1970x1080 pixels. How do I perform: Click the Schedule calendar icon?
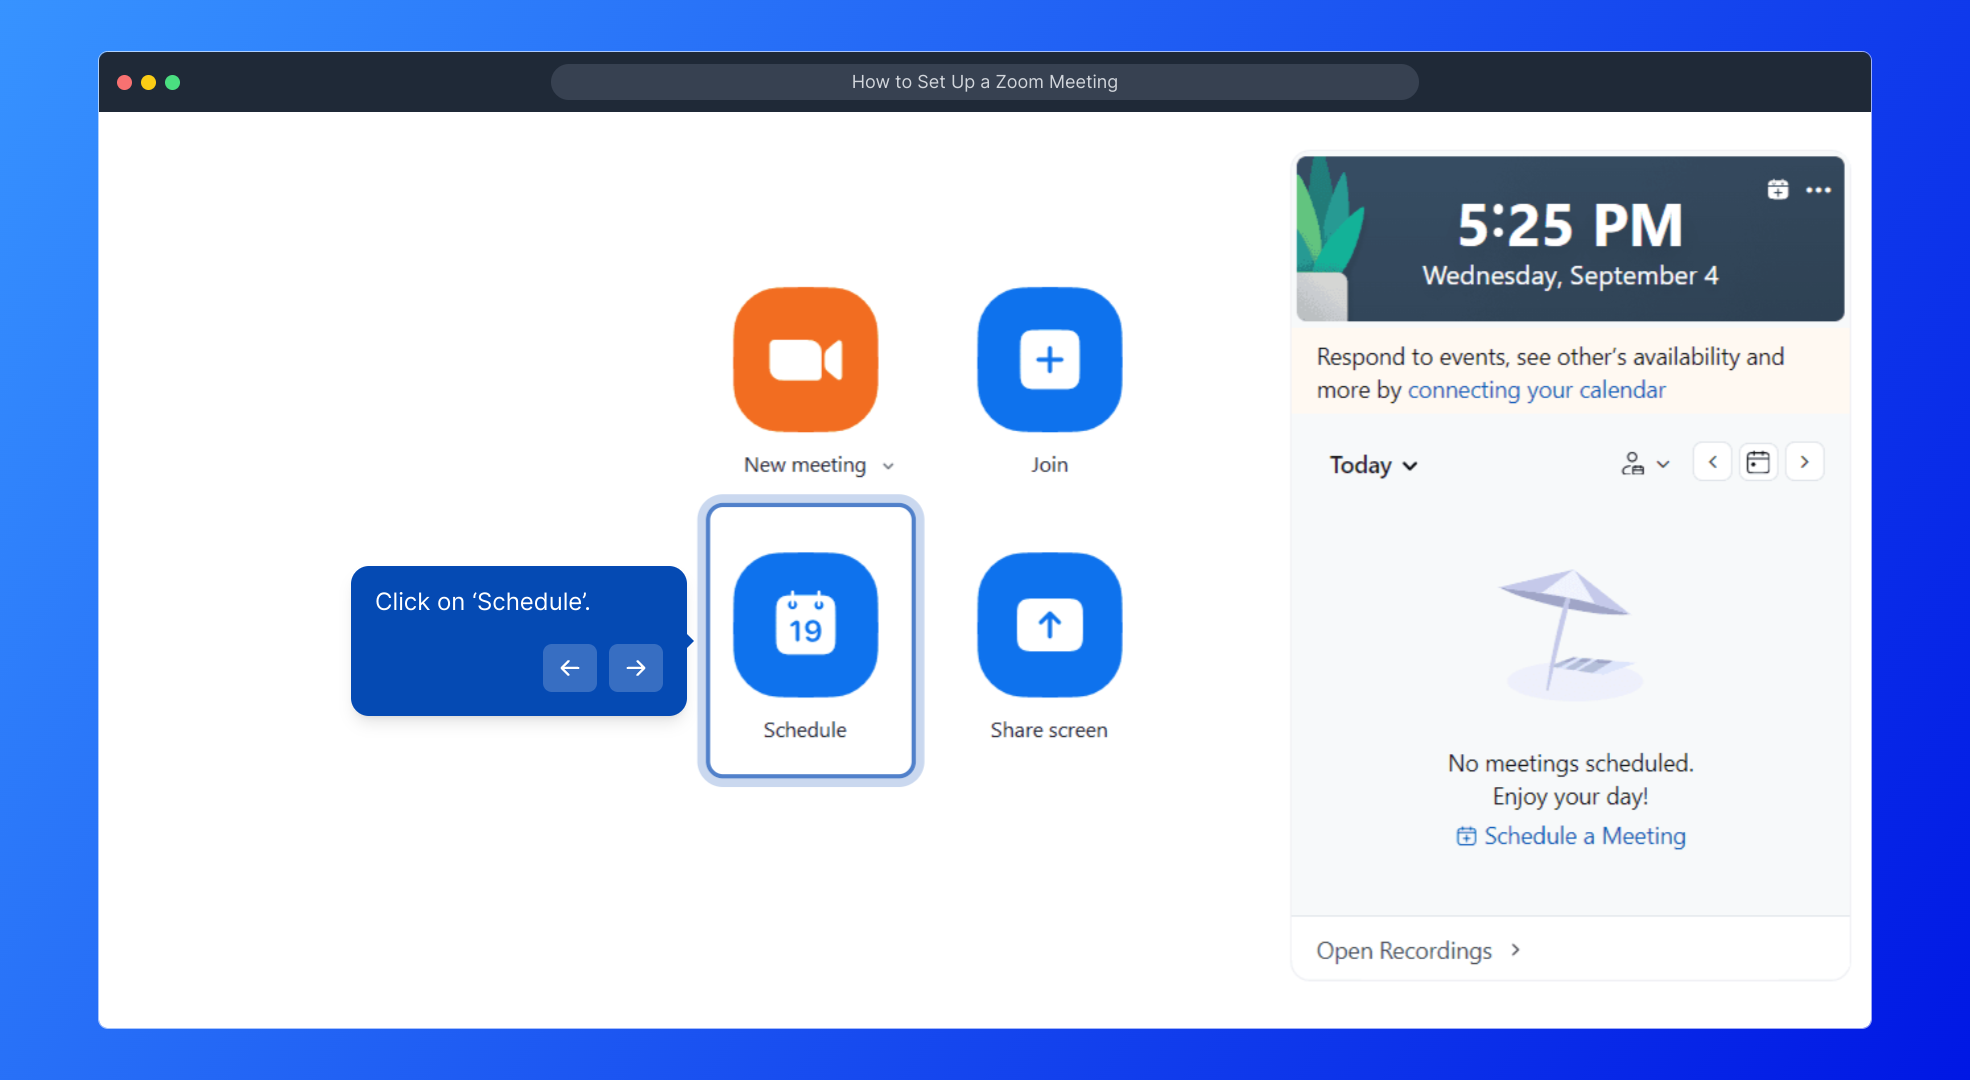click(805, 625)
